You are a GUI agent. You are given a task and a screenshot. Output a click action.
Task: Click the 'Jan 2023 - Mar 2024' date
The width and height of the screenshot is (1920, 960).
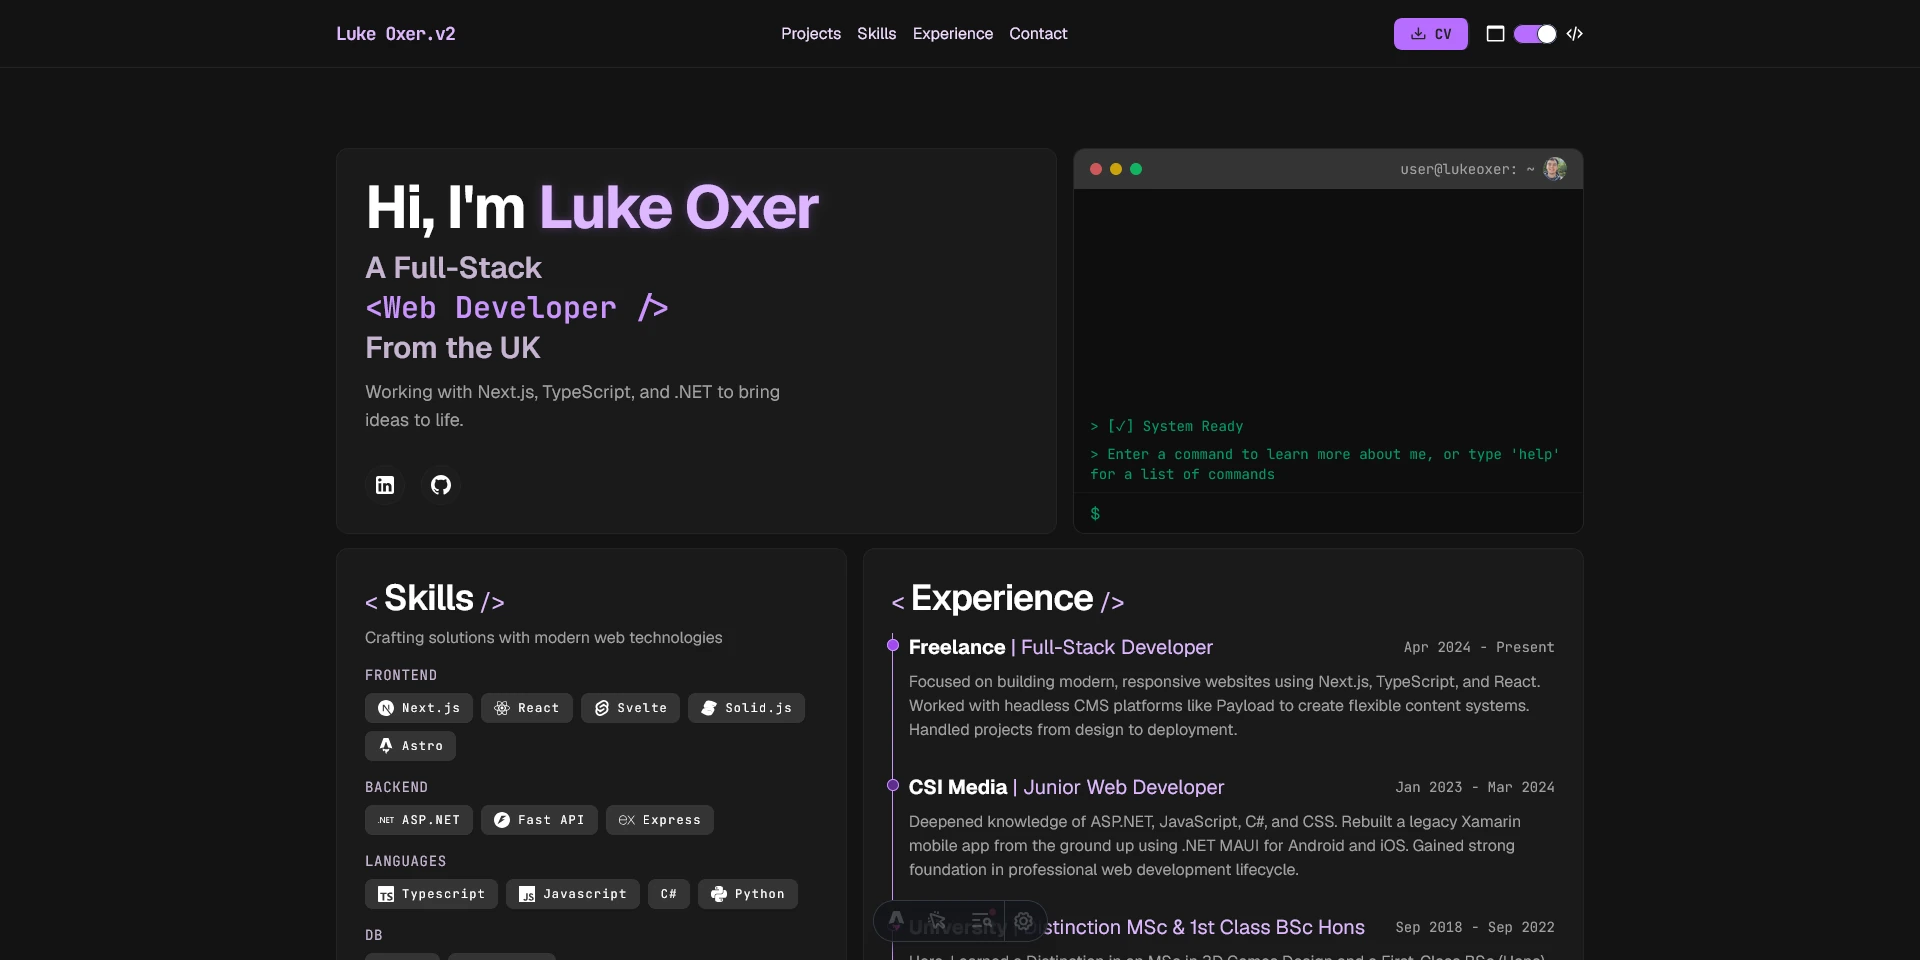click(x=1475, y=787)
